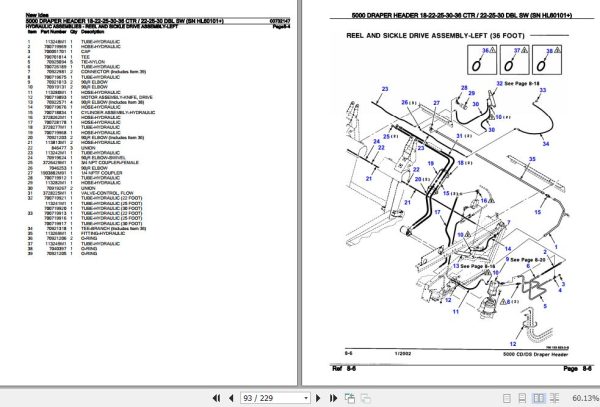Go to the first page
The height and width of the screenshot is (407, 600).
coord(216,398)
